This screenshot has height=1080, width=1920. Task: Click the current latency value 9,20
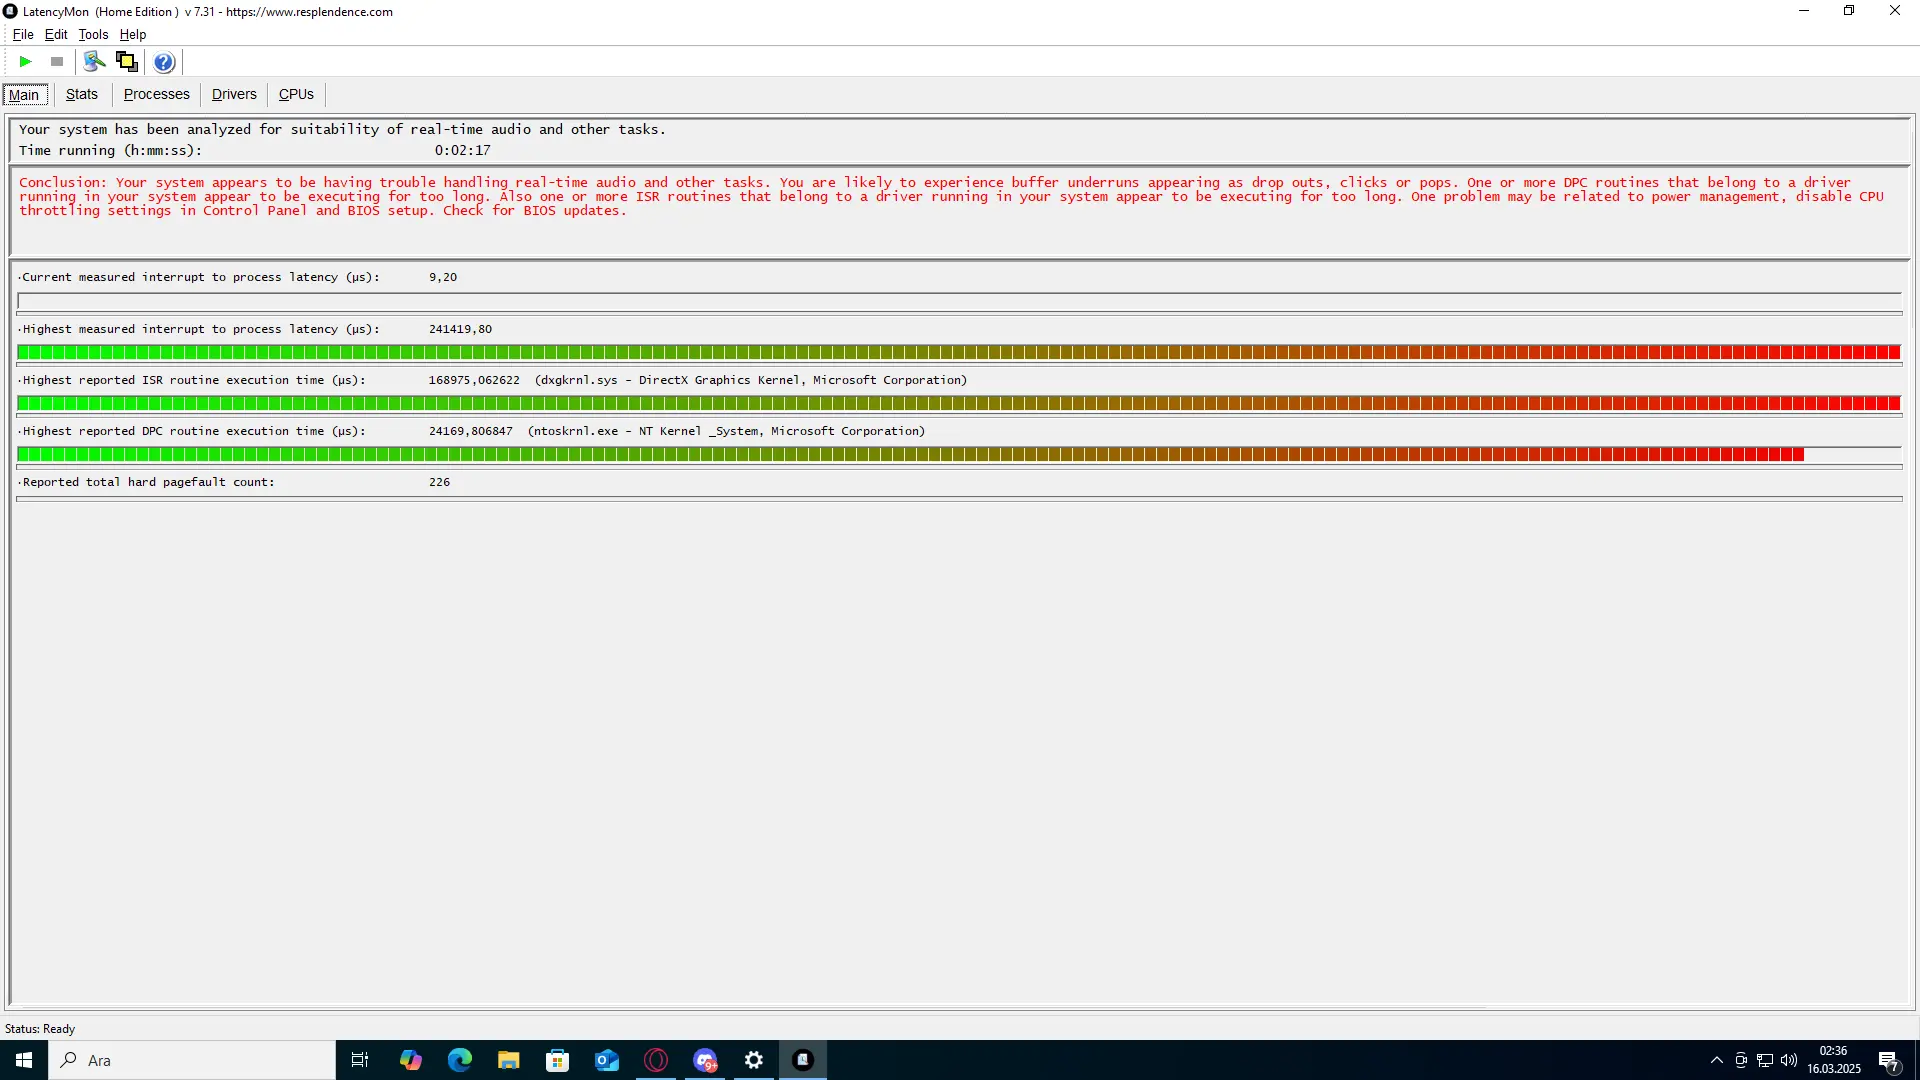443,277
